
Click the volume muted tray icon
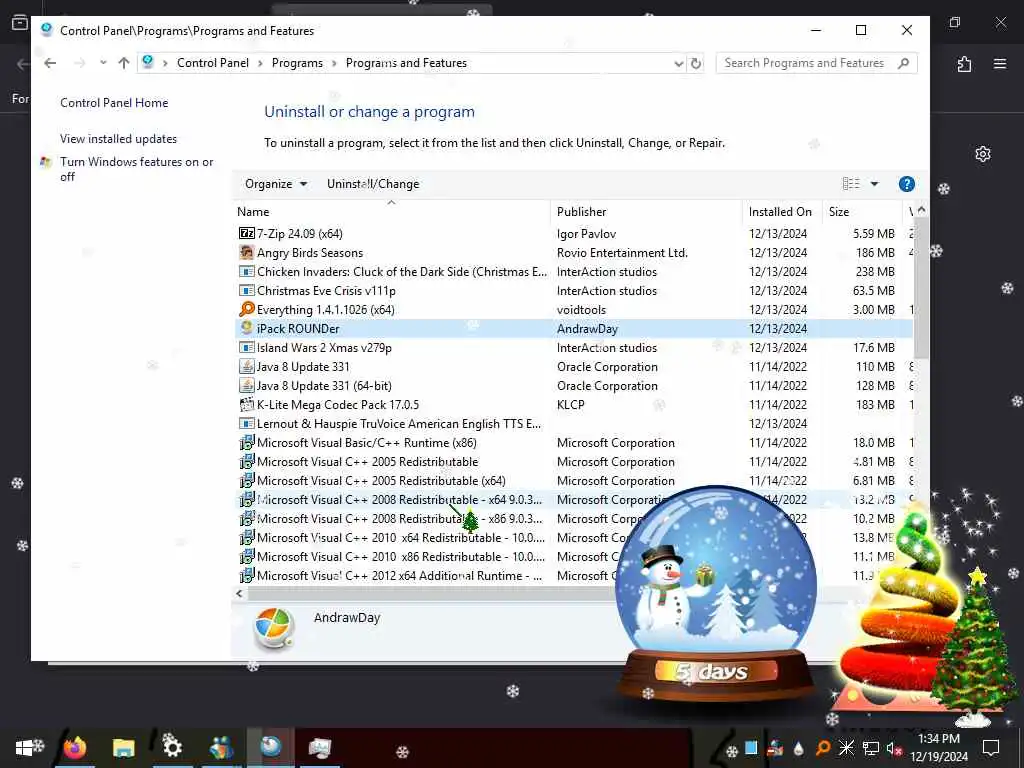click(x=894, y=748)
